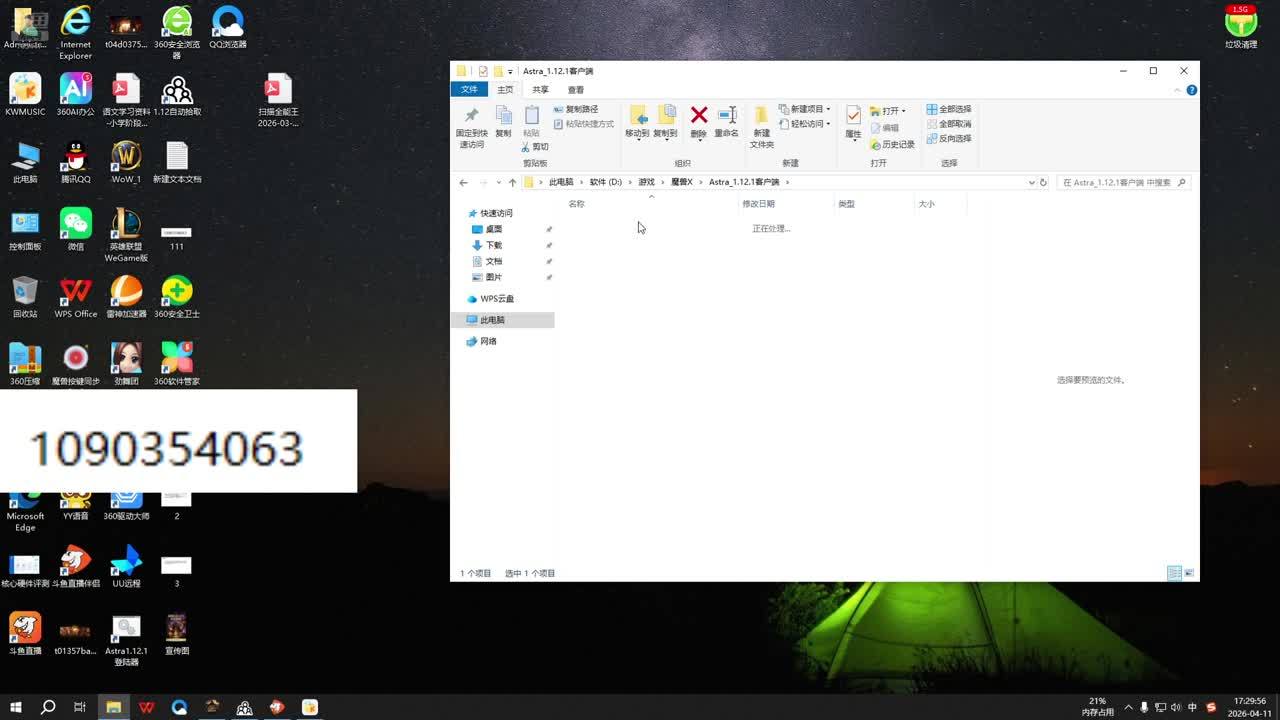Open the New Item (新建项目) dropdown

click(x=810, y=109)
